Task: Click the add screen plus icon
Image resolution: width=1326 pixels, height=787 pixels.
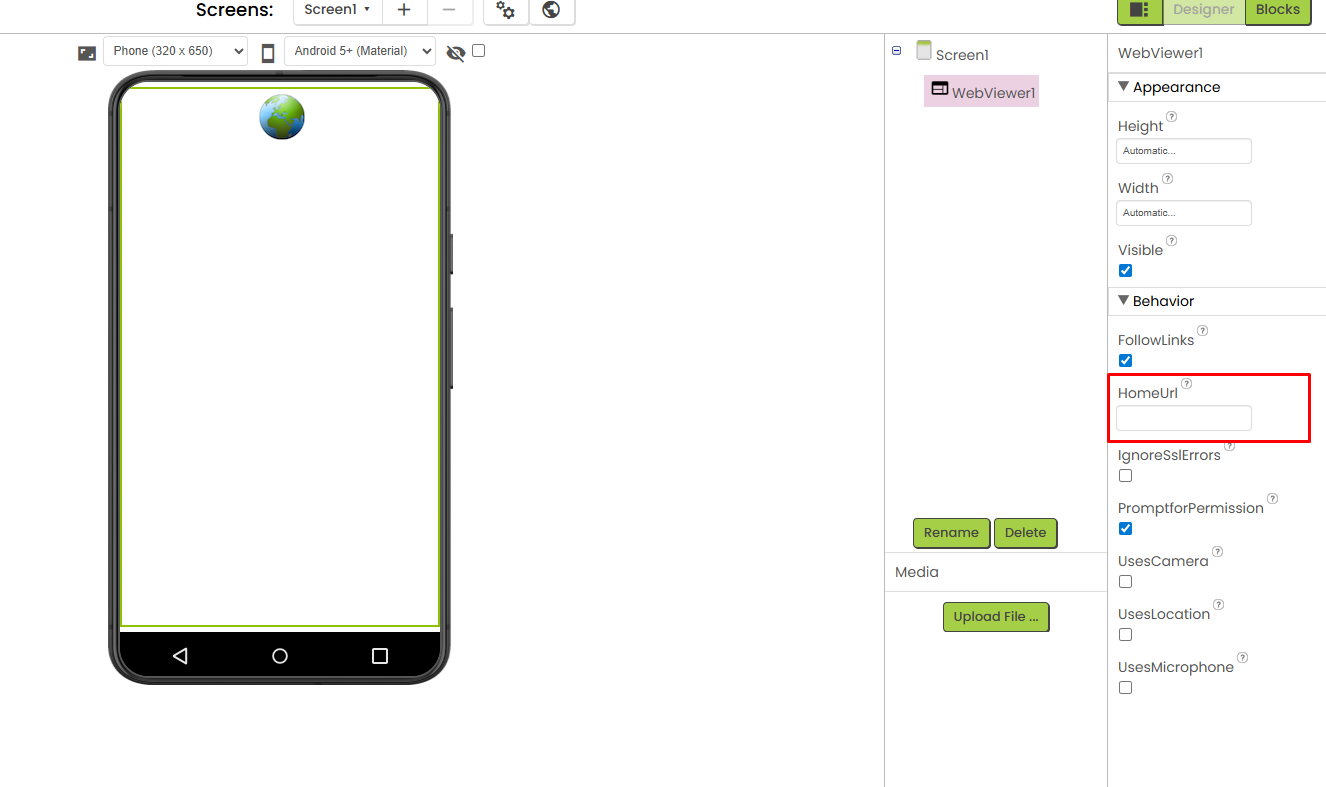Action: (404, 10)
